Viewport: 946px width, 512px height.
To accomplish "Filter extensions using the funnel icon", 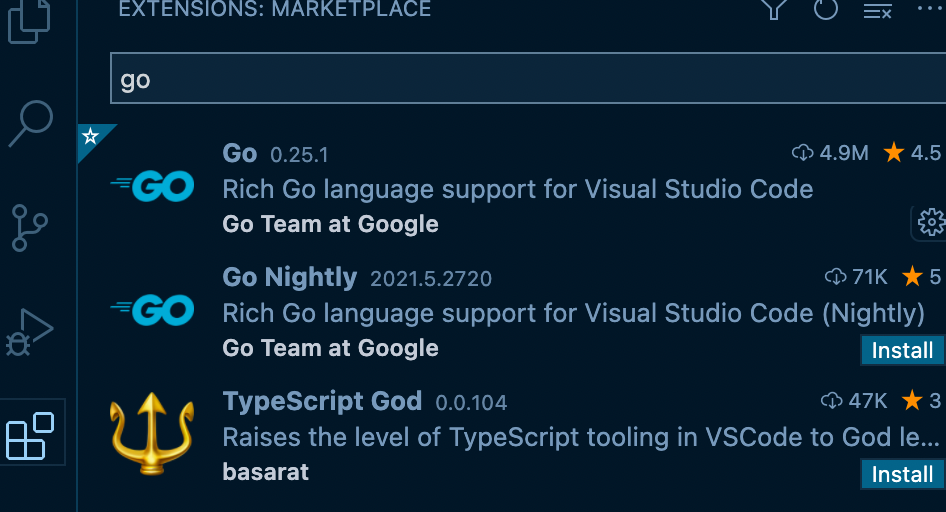I will [774, 10].
